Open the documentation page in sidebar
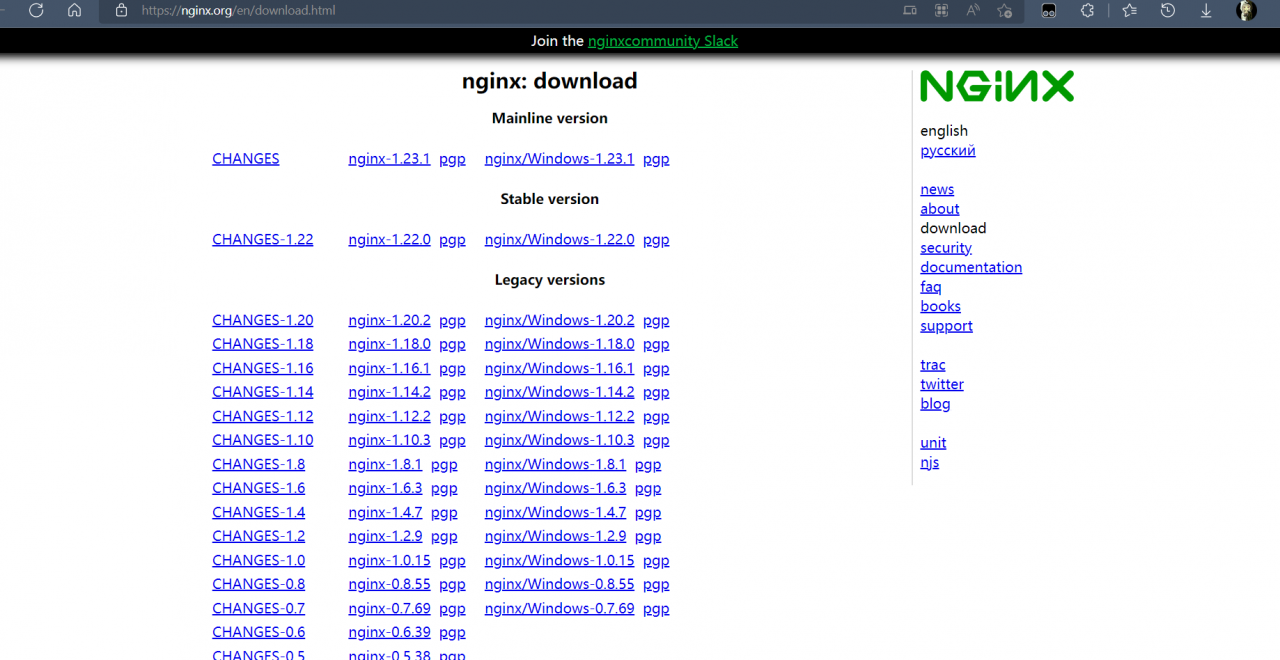Viewport: 1280px width, 660px height. [971, 268]
